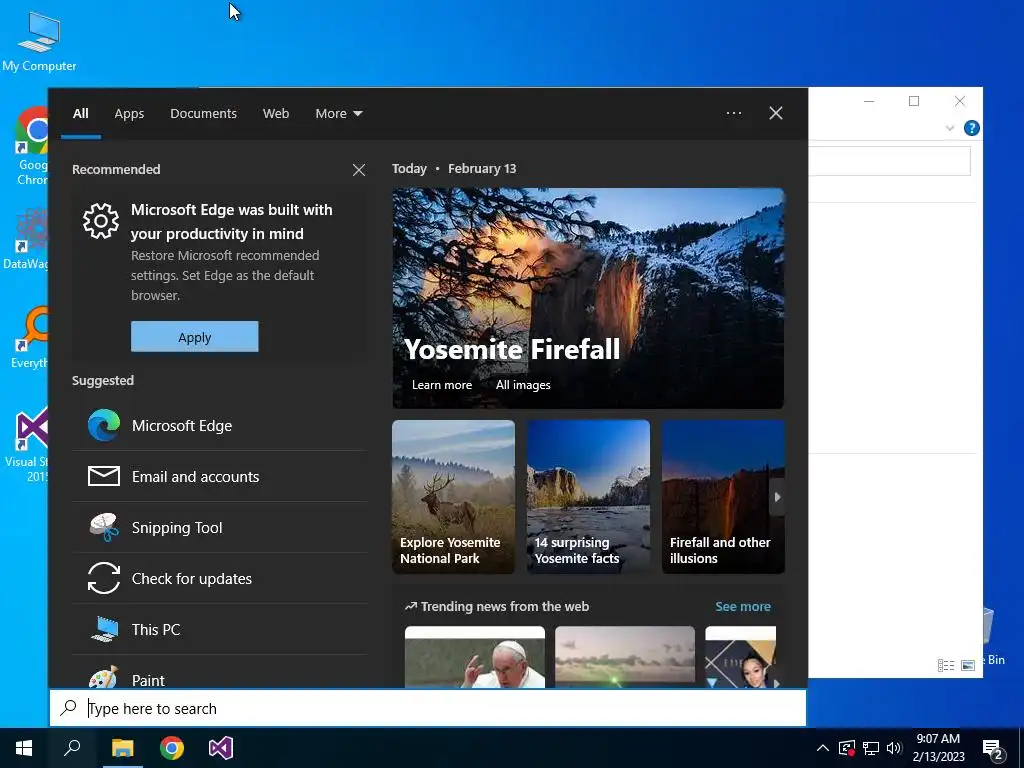
Task: Open All images for Yosemite Firefall
Action: [x=523, y=385]
